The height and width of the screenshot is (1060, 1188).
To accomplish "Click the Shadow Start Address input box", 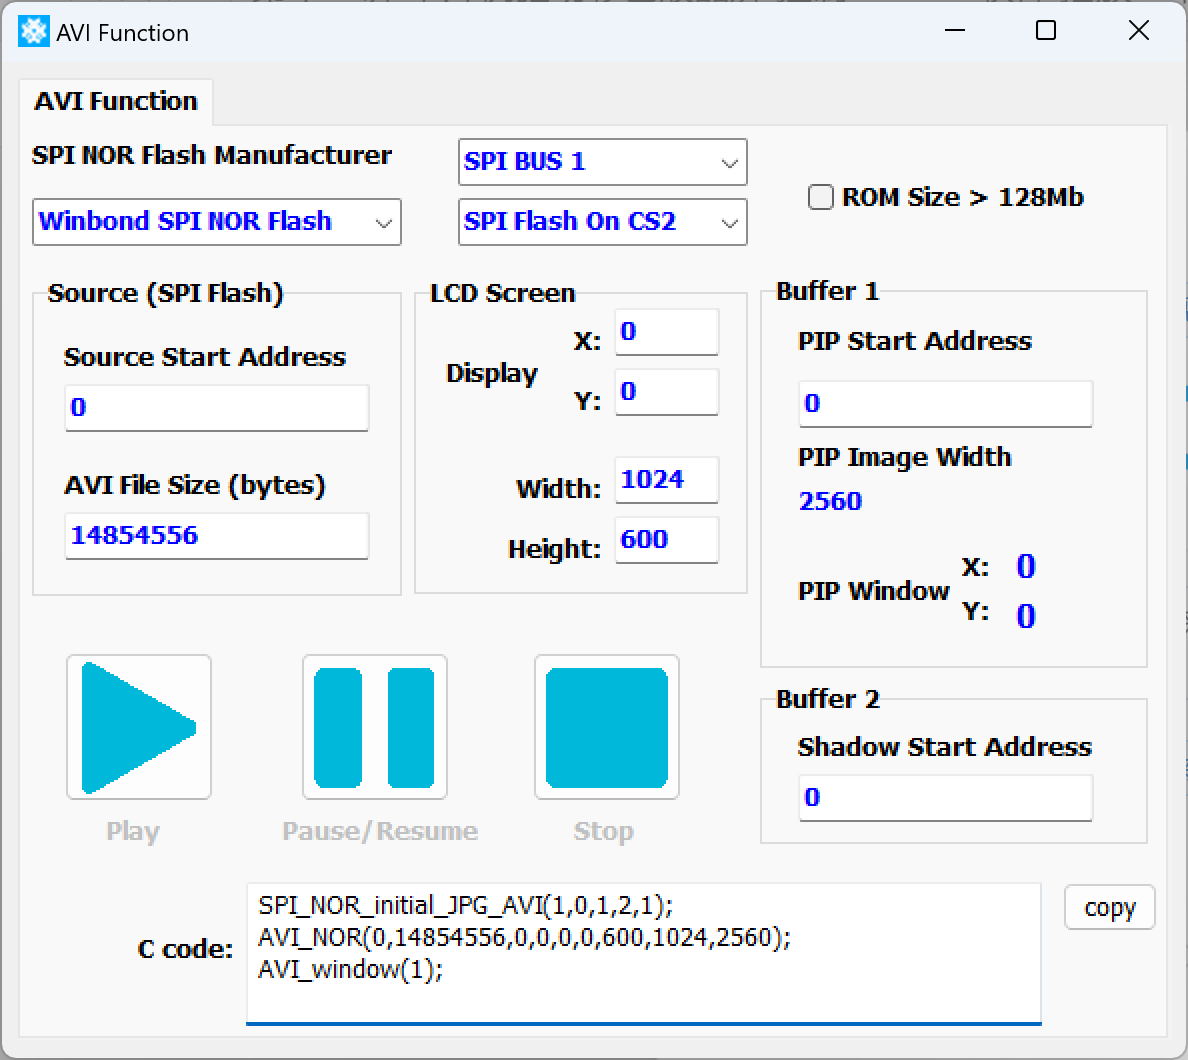I will (944, 798).
